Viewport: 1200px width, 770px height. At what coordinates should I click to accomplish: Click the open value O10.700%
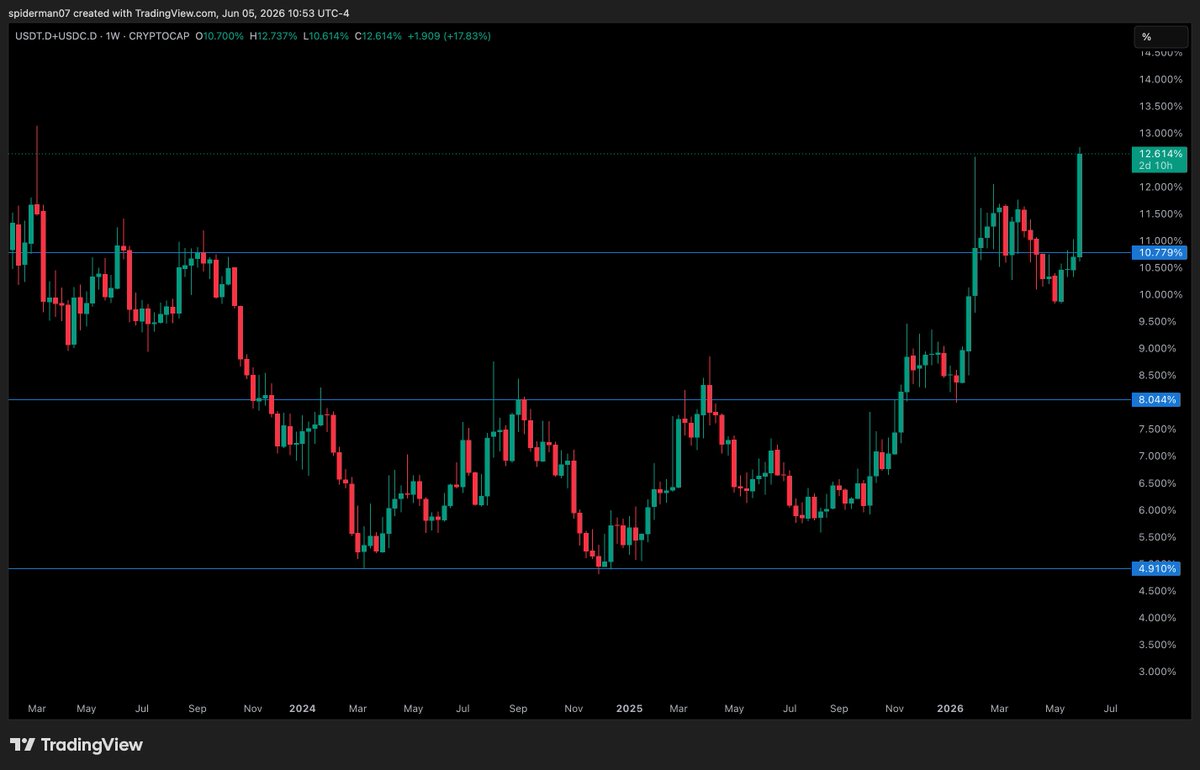pos(219,36)
